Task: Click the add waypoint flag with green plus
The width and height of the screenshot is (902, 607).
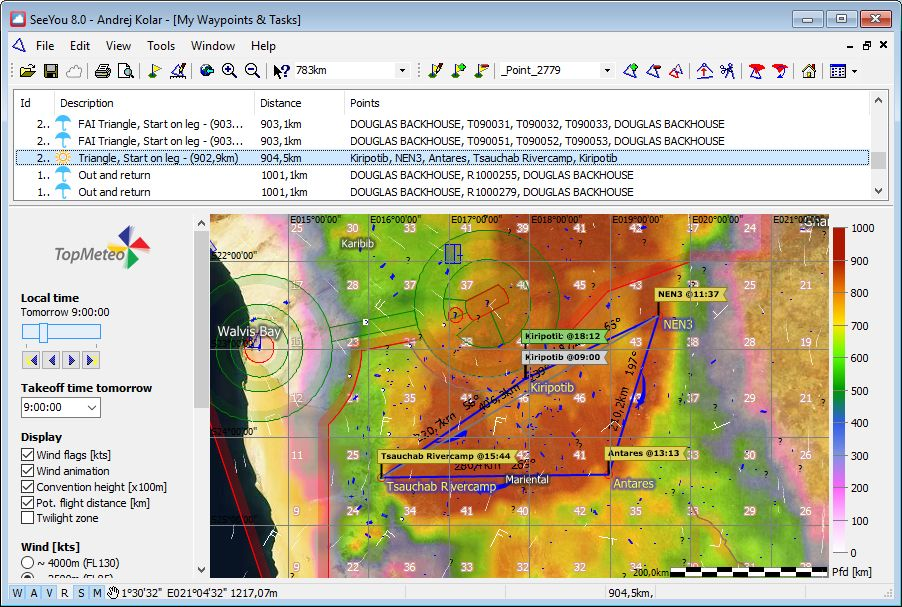Action: [458, 71]
